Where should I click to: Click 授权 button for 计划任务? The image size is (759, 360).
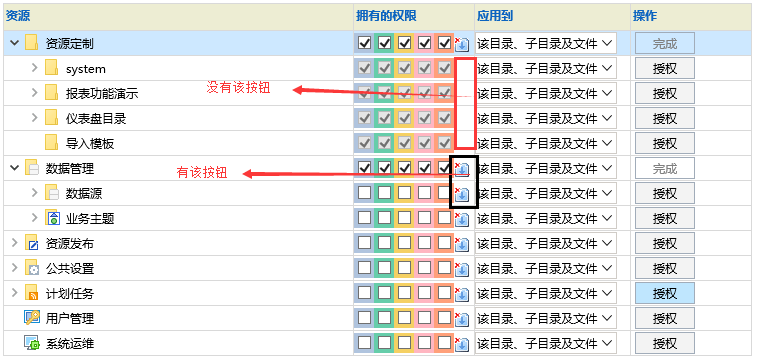(x=665, y=293)
